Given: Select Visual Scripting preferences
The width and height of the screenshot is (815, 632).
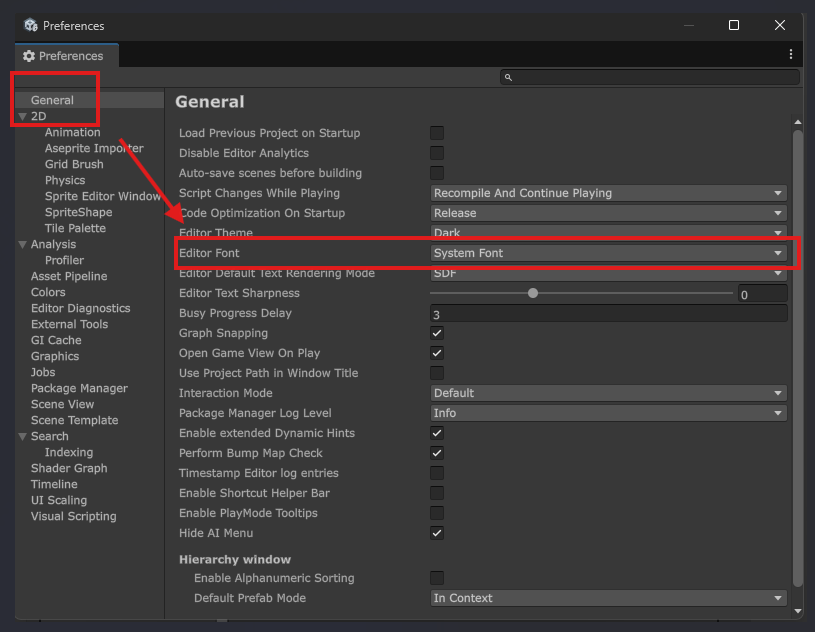Looking at the screenshot, I should click(x=74, y=517).
